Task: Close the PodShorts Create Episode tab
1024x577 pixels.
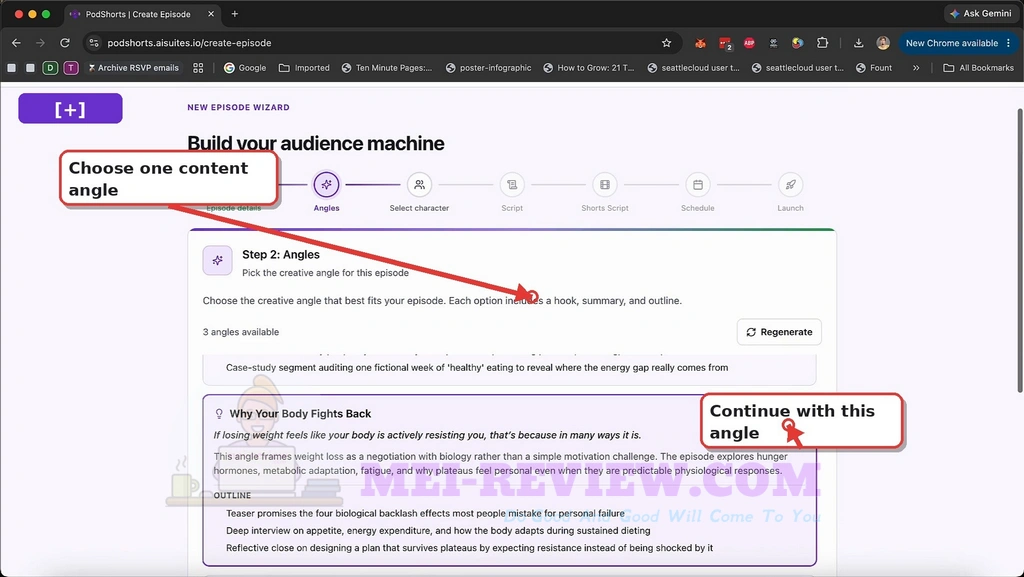Action: 211,14
